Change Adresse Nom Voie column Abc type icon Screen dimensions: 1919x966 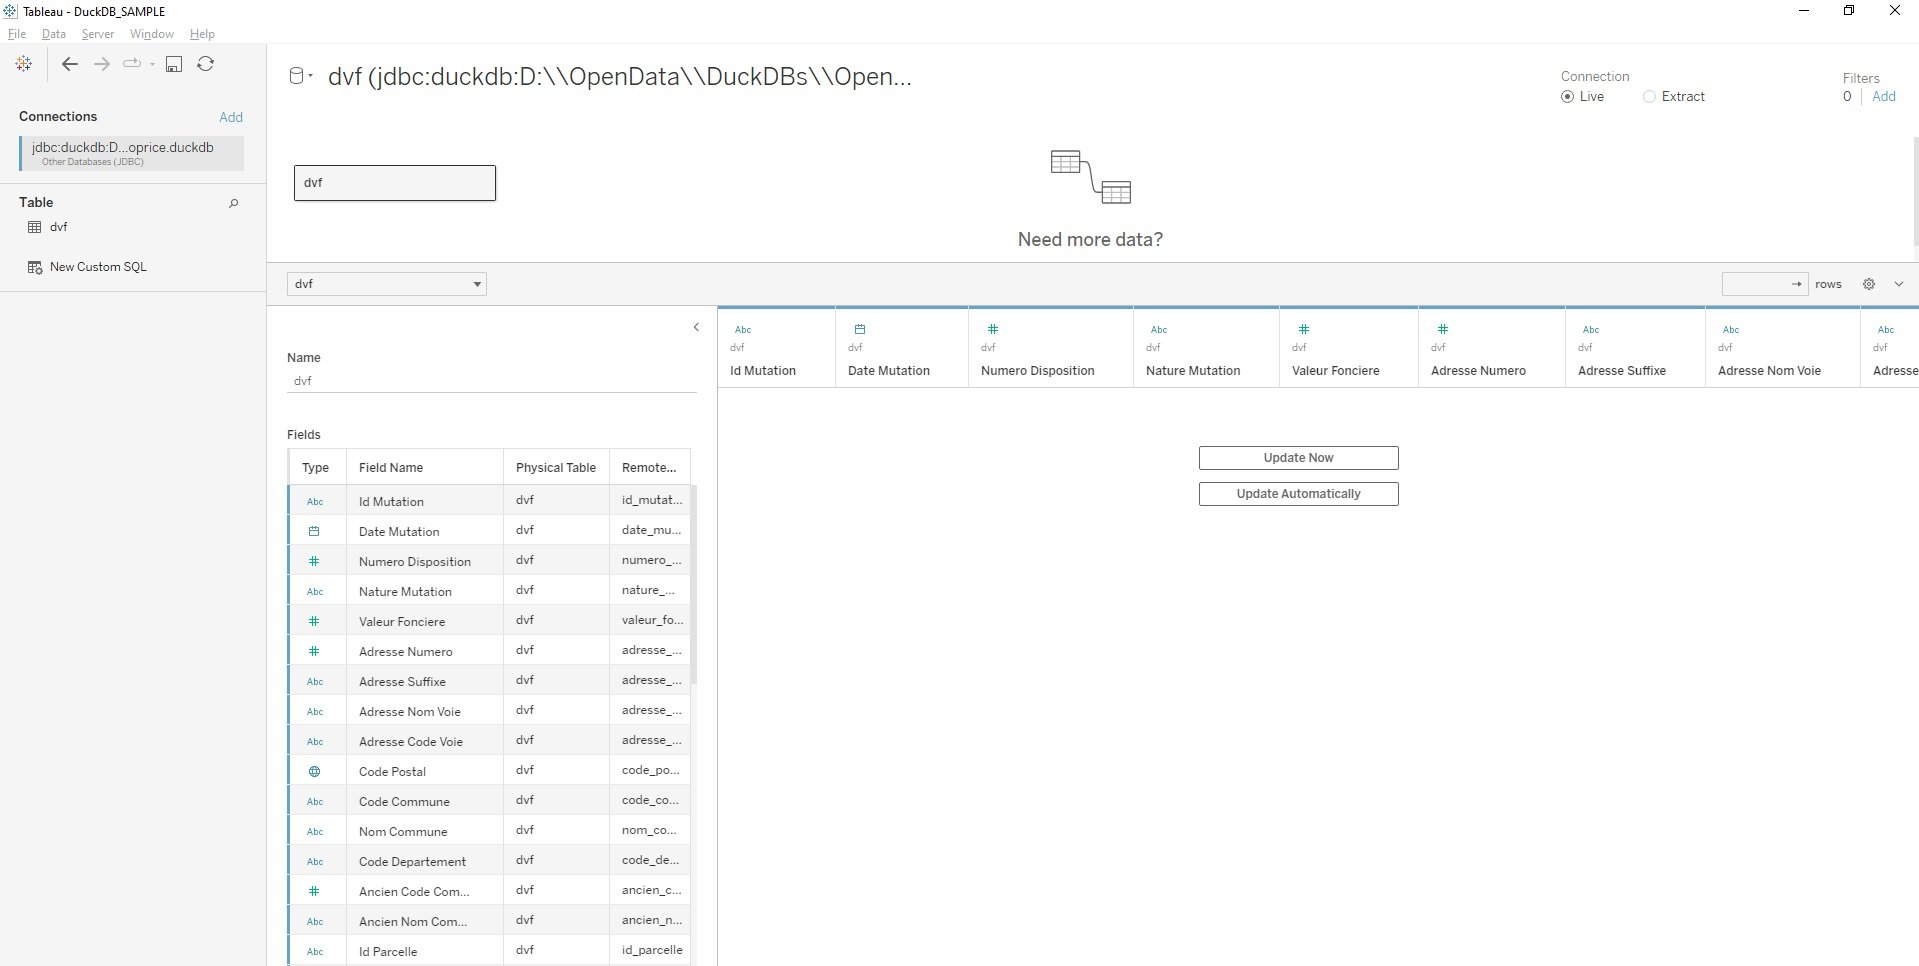click(x=1731, y=329)
